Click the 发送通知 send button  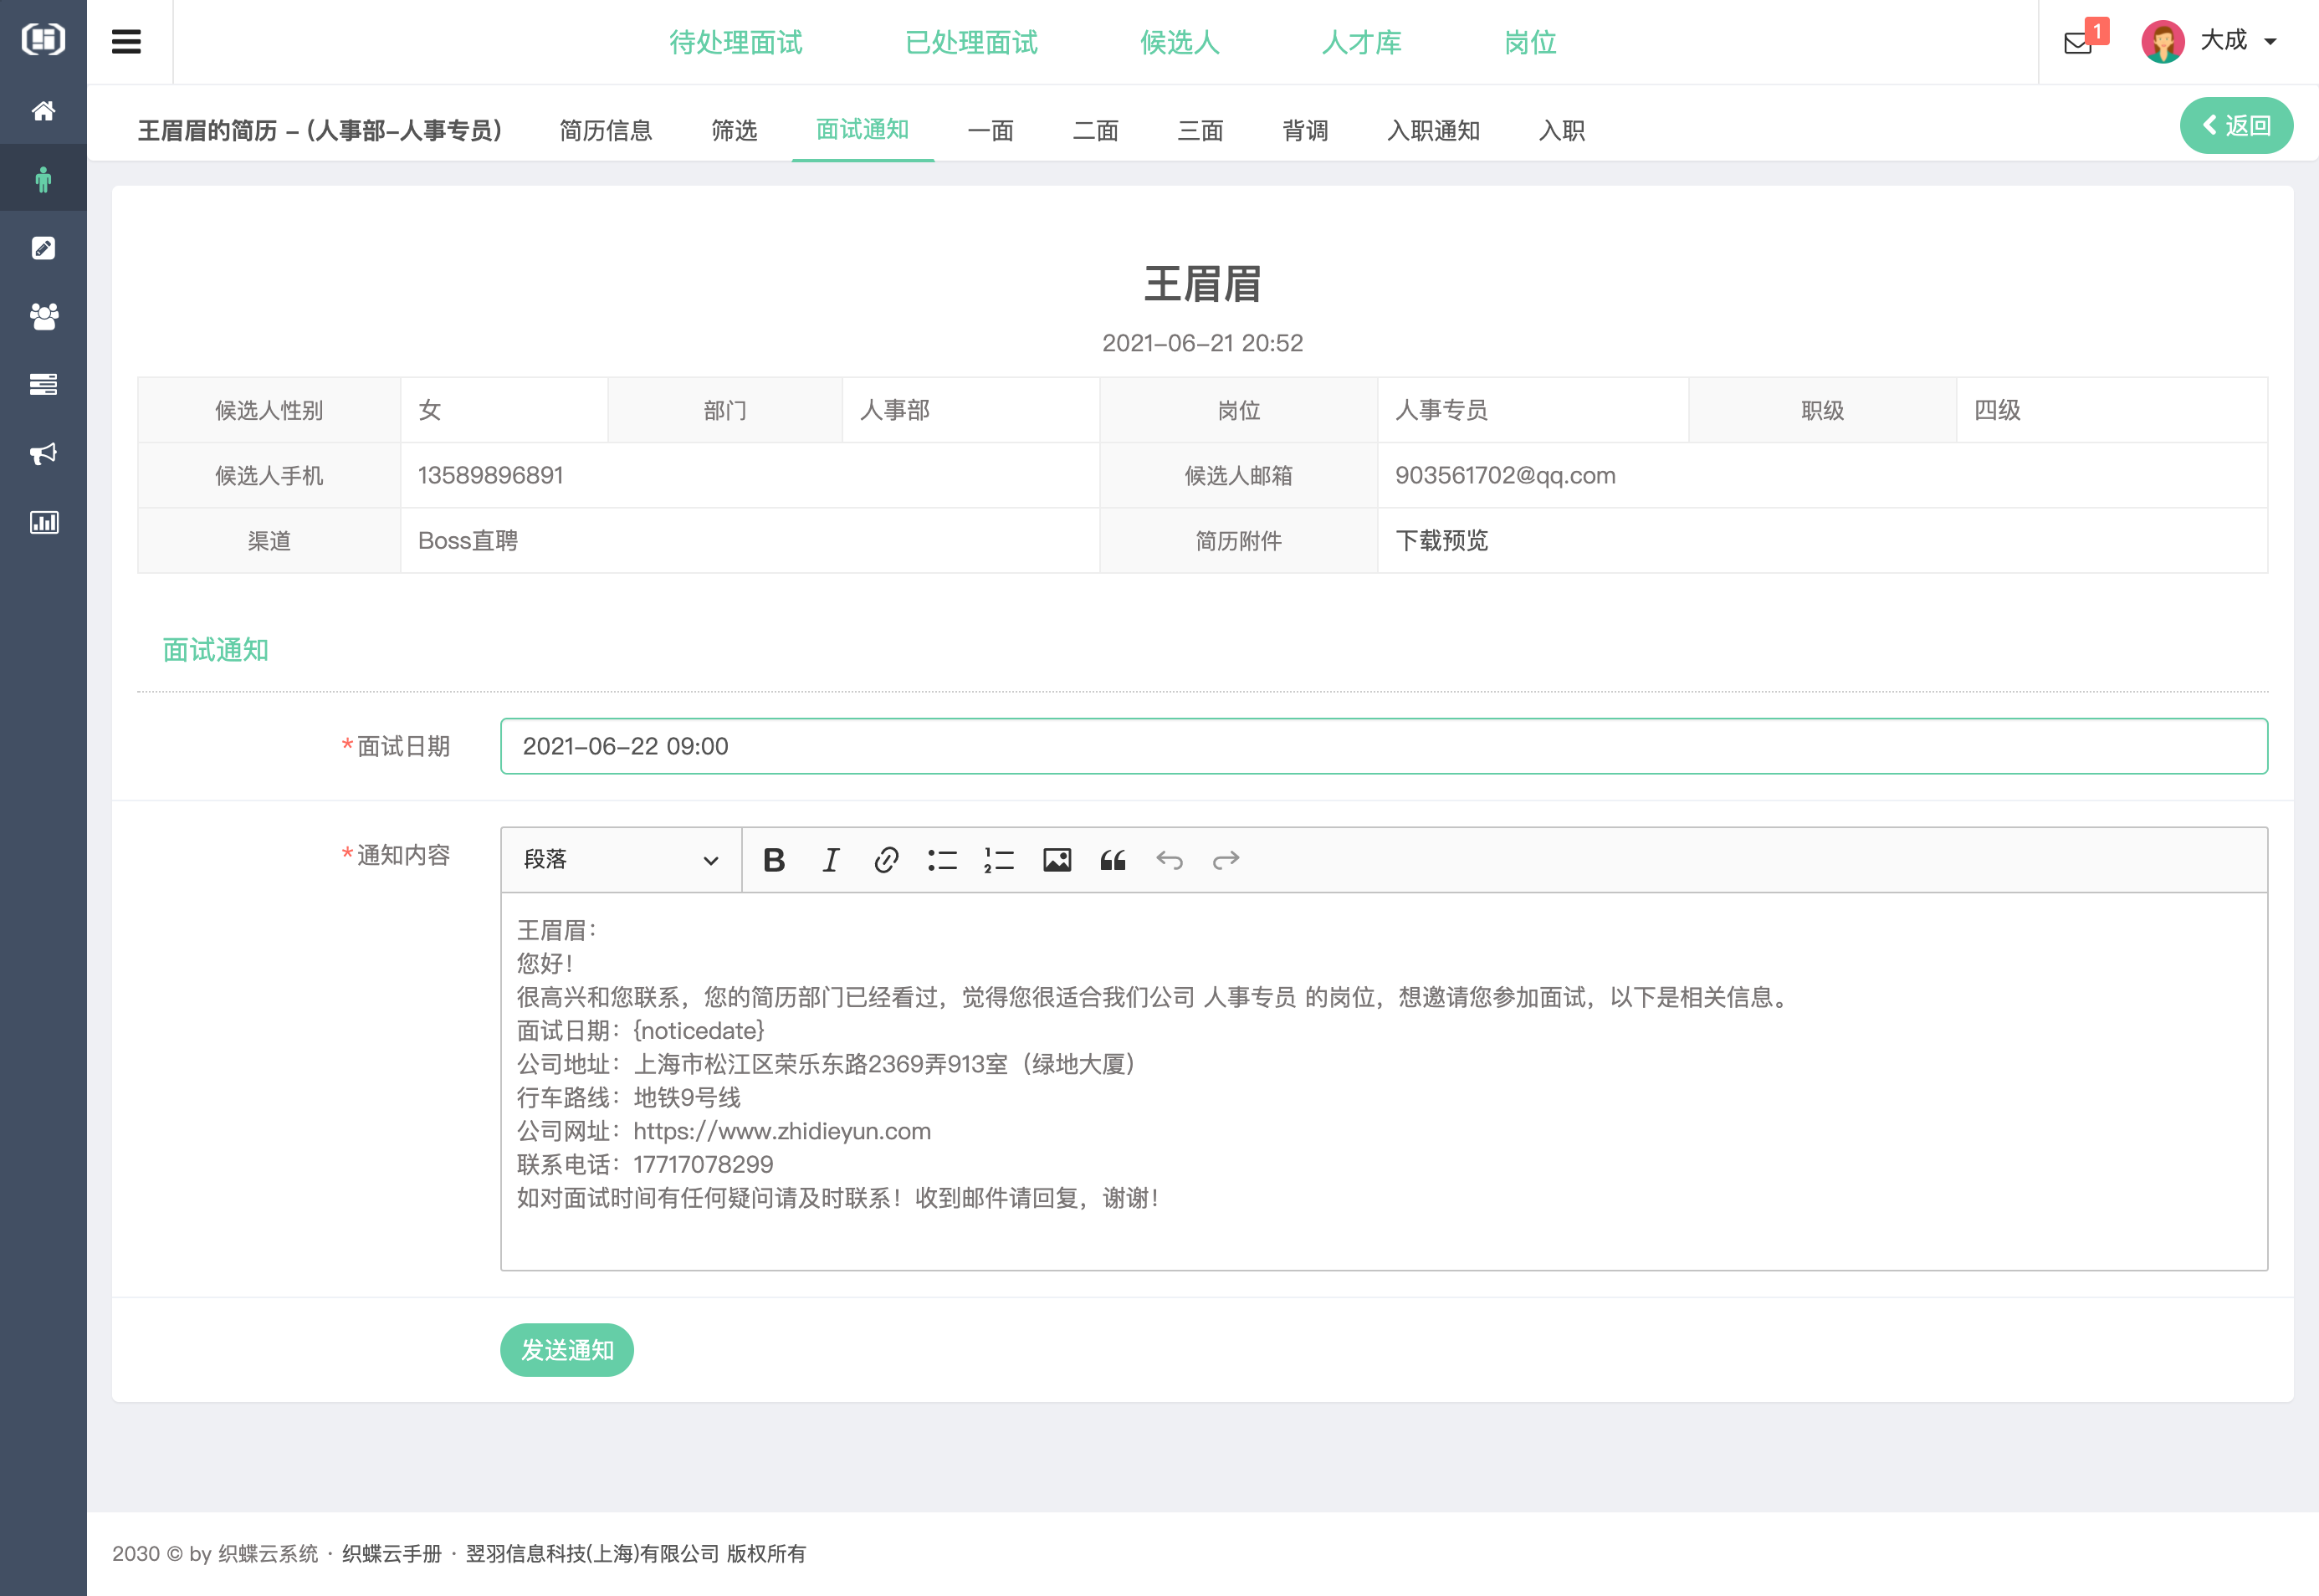[x=566, y=1349]
